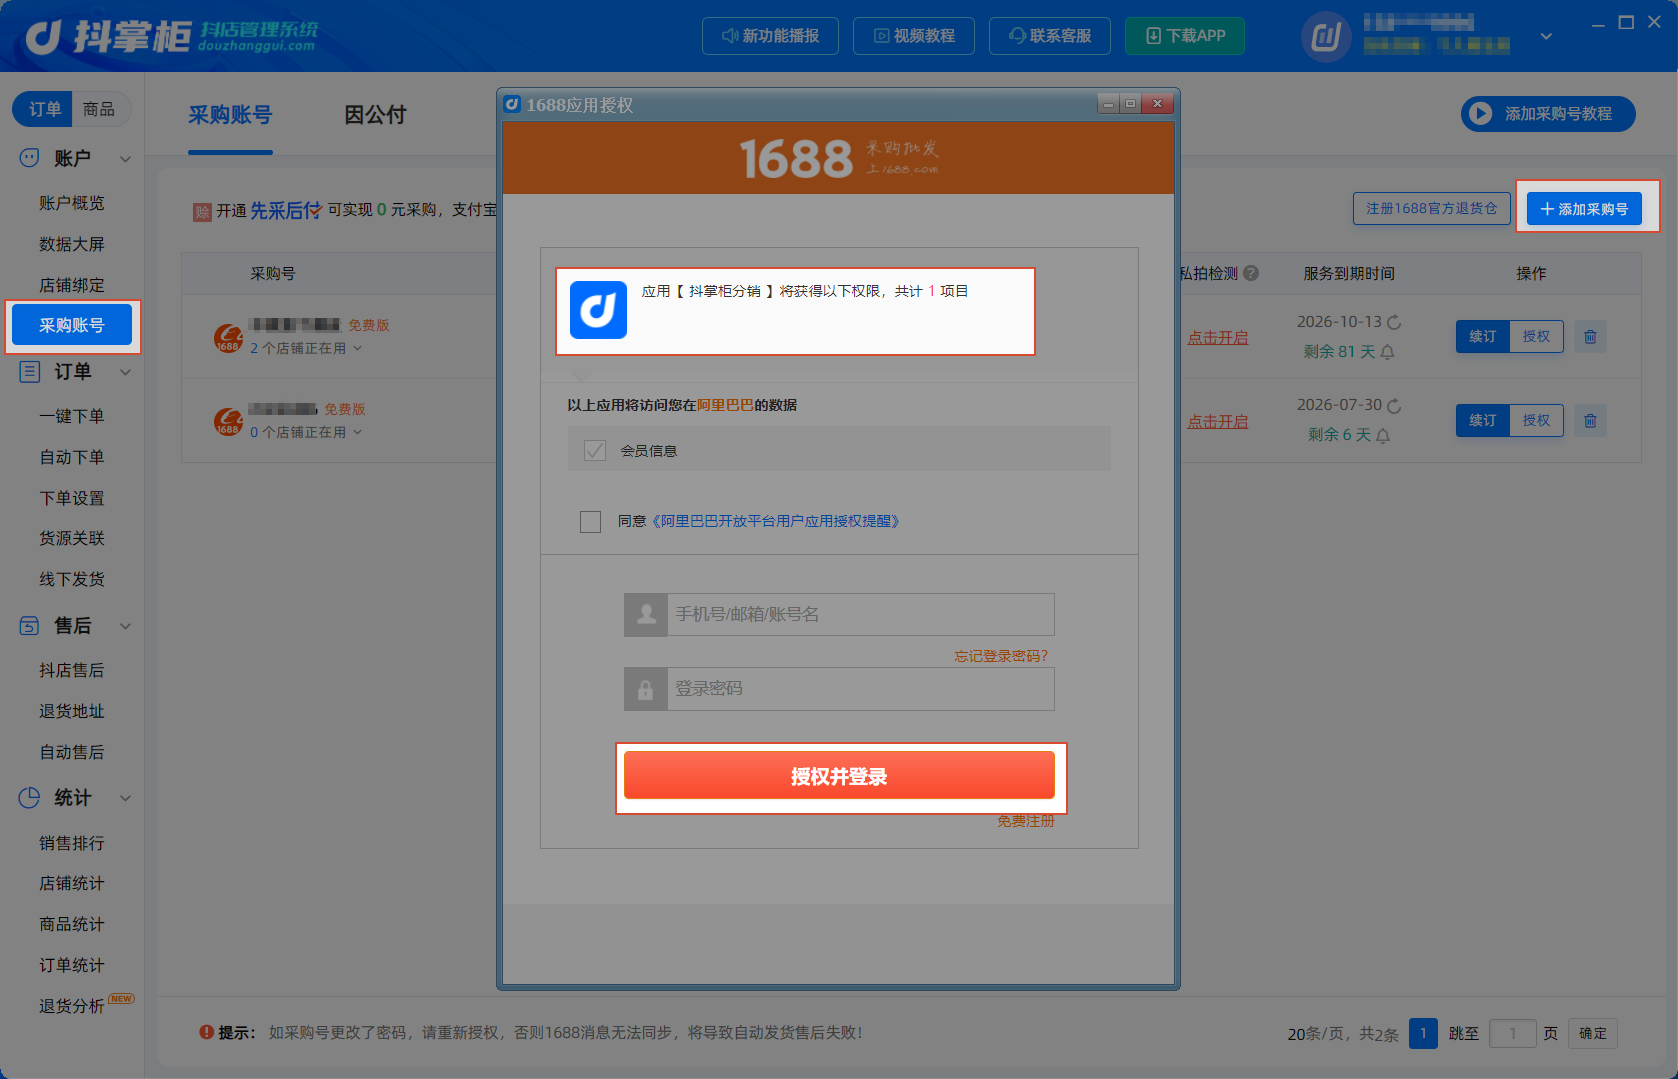Open 退货地址 in the sidebar
The image size is (1678, 1079).
[x=72, y=711]
